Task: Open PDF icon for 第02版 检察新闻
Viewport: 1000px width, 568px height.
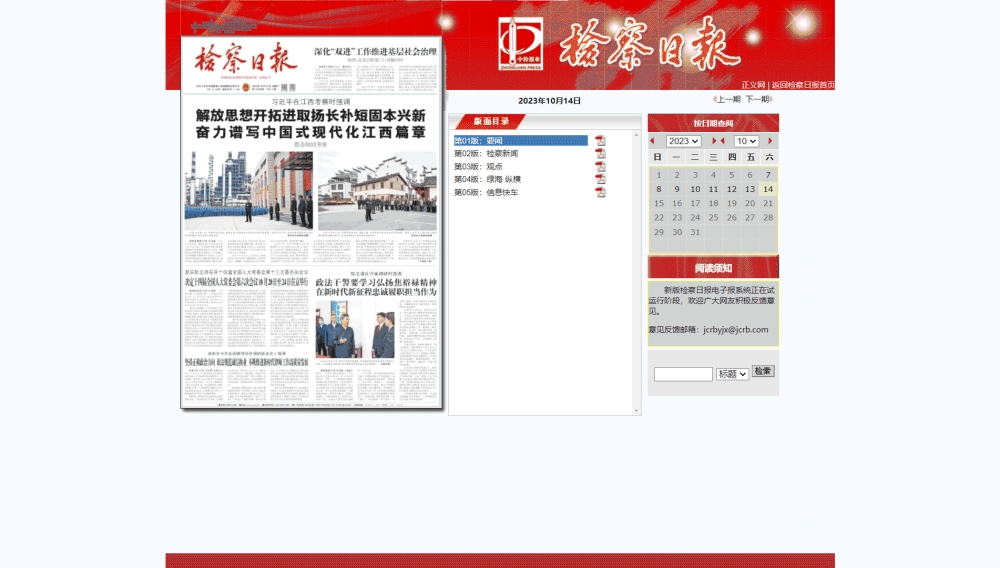Action: pos(600,154)
